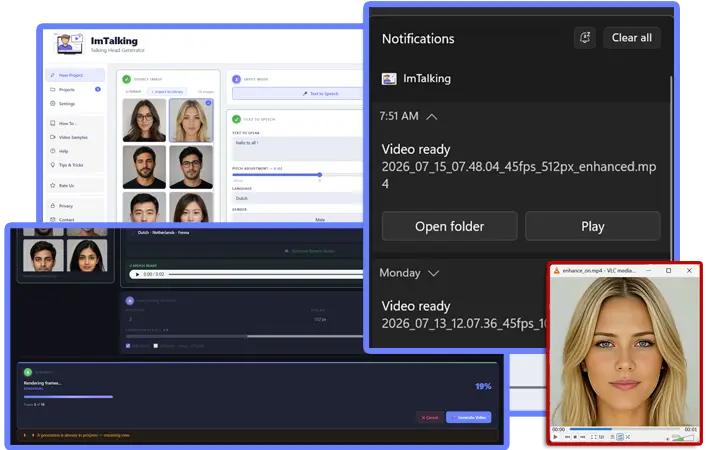
Task: Click the ImTalking notification app icon
Action: (389, 79)
